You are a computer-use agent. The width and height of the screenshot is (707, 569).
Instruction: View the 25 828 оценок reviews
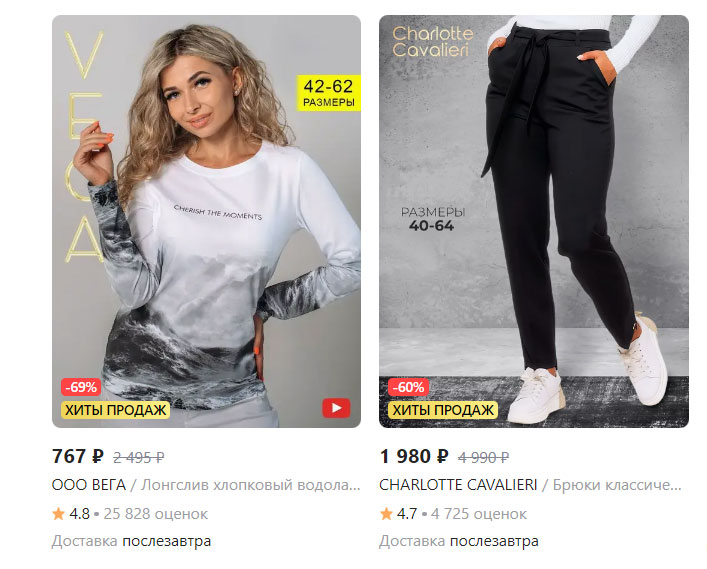[156, 514]
